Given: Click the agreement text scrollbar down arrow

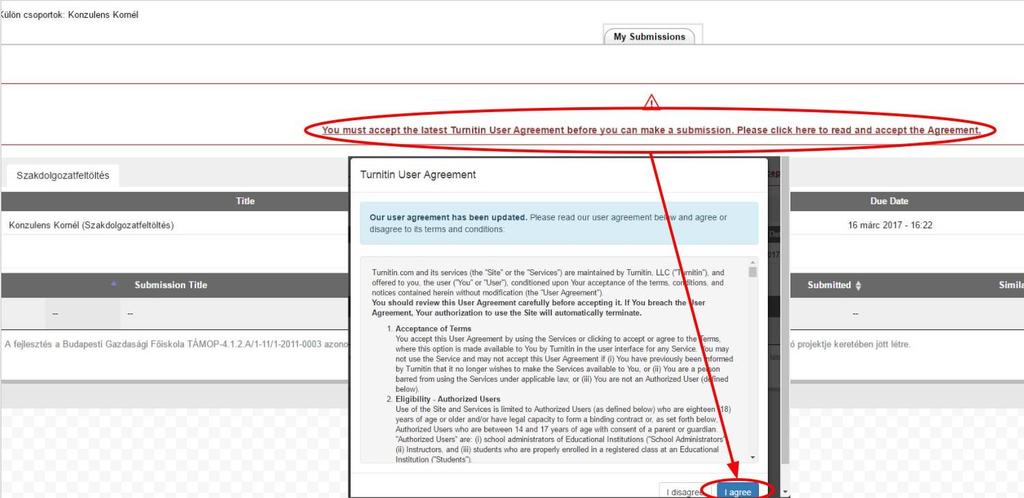Looking at the screenshot, I should pyautogui.click(x=753, y=458).
